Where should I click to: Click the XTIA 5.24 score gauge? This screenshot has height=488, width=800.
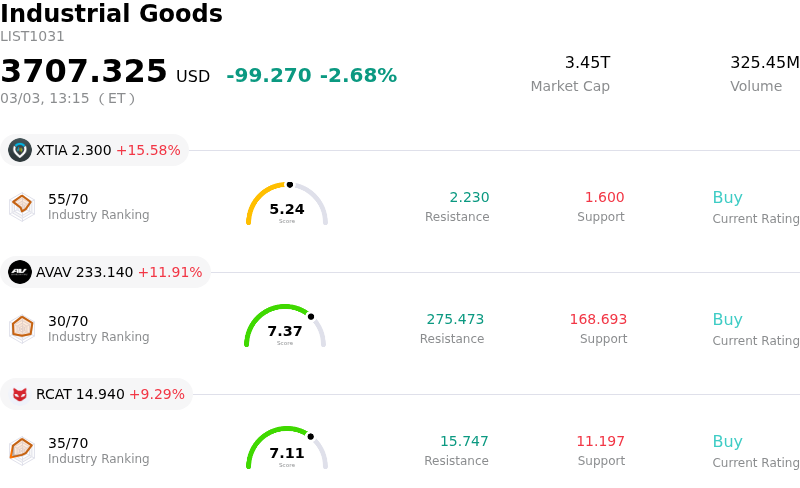pyautogui.click(x=287, y=206)
